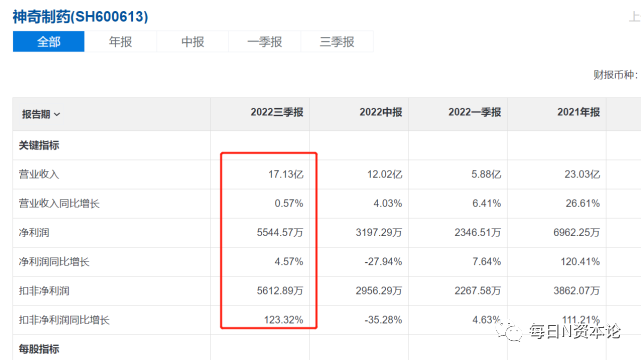Open the 神奇制药(SH600613) title link
Screen dimensions: 641x360
coord(80,17)
